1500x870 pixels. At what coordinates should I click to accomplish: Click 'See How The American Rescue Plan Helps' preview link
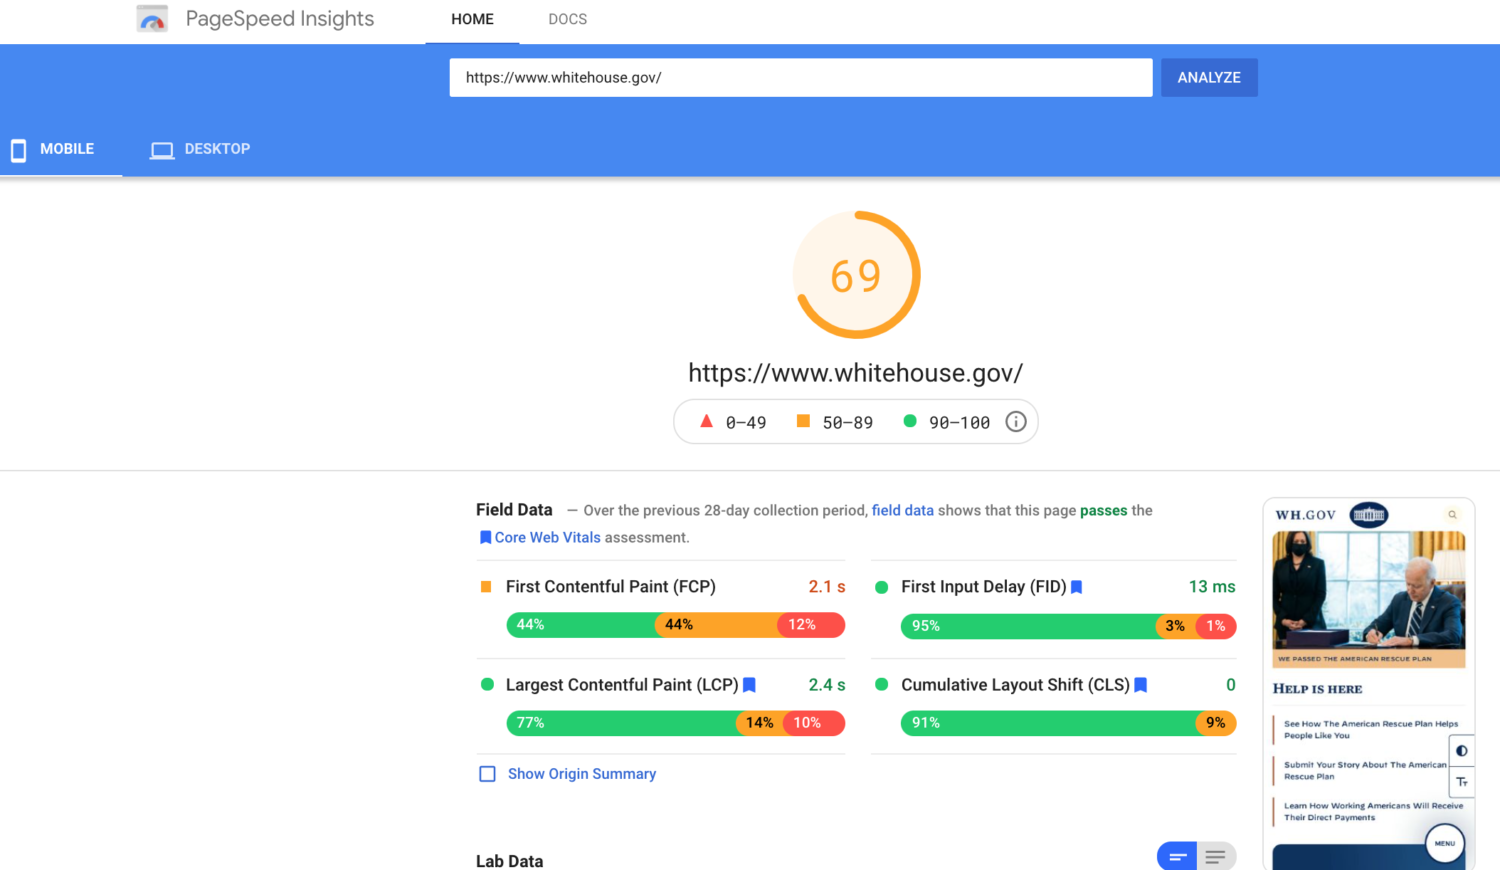[1371, 729]
